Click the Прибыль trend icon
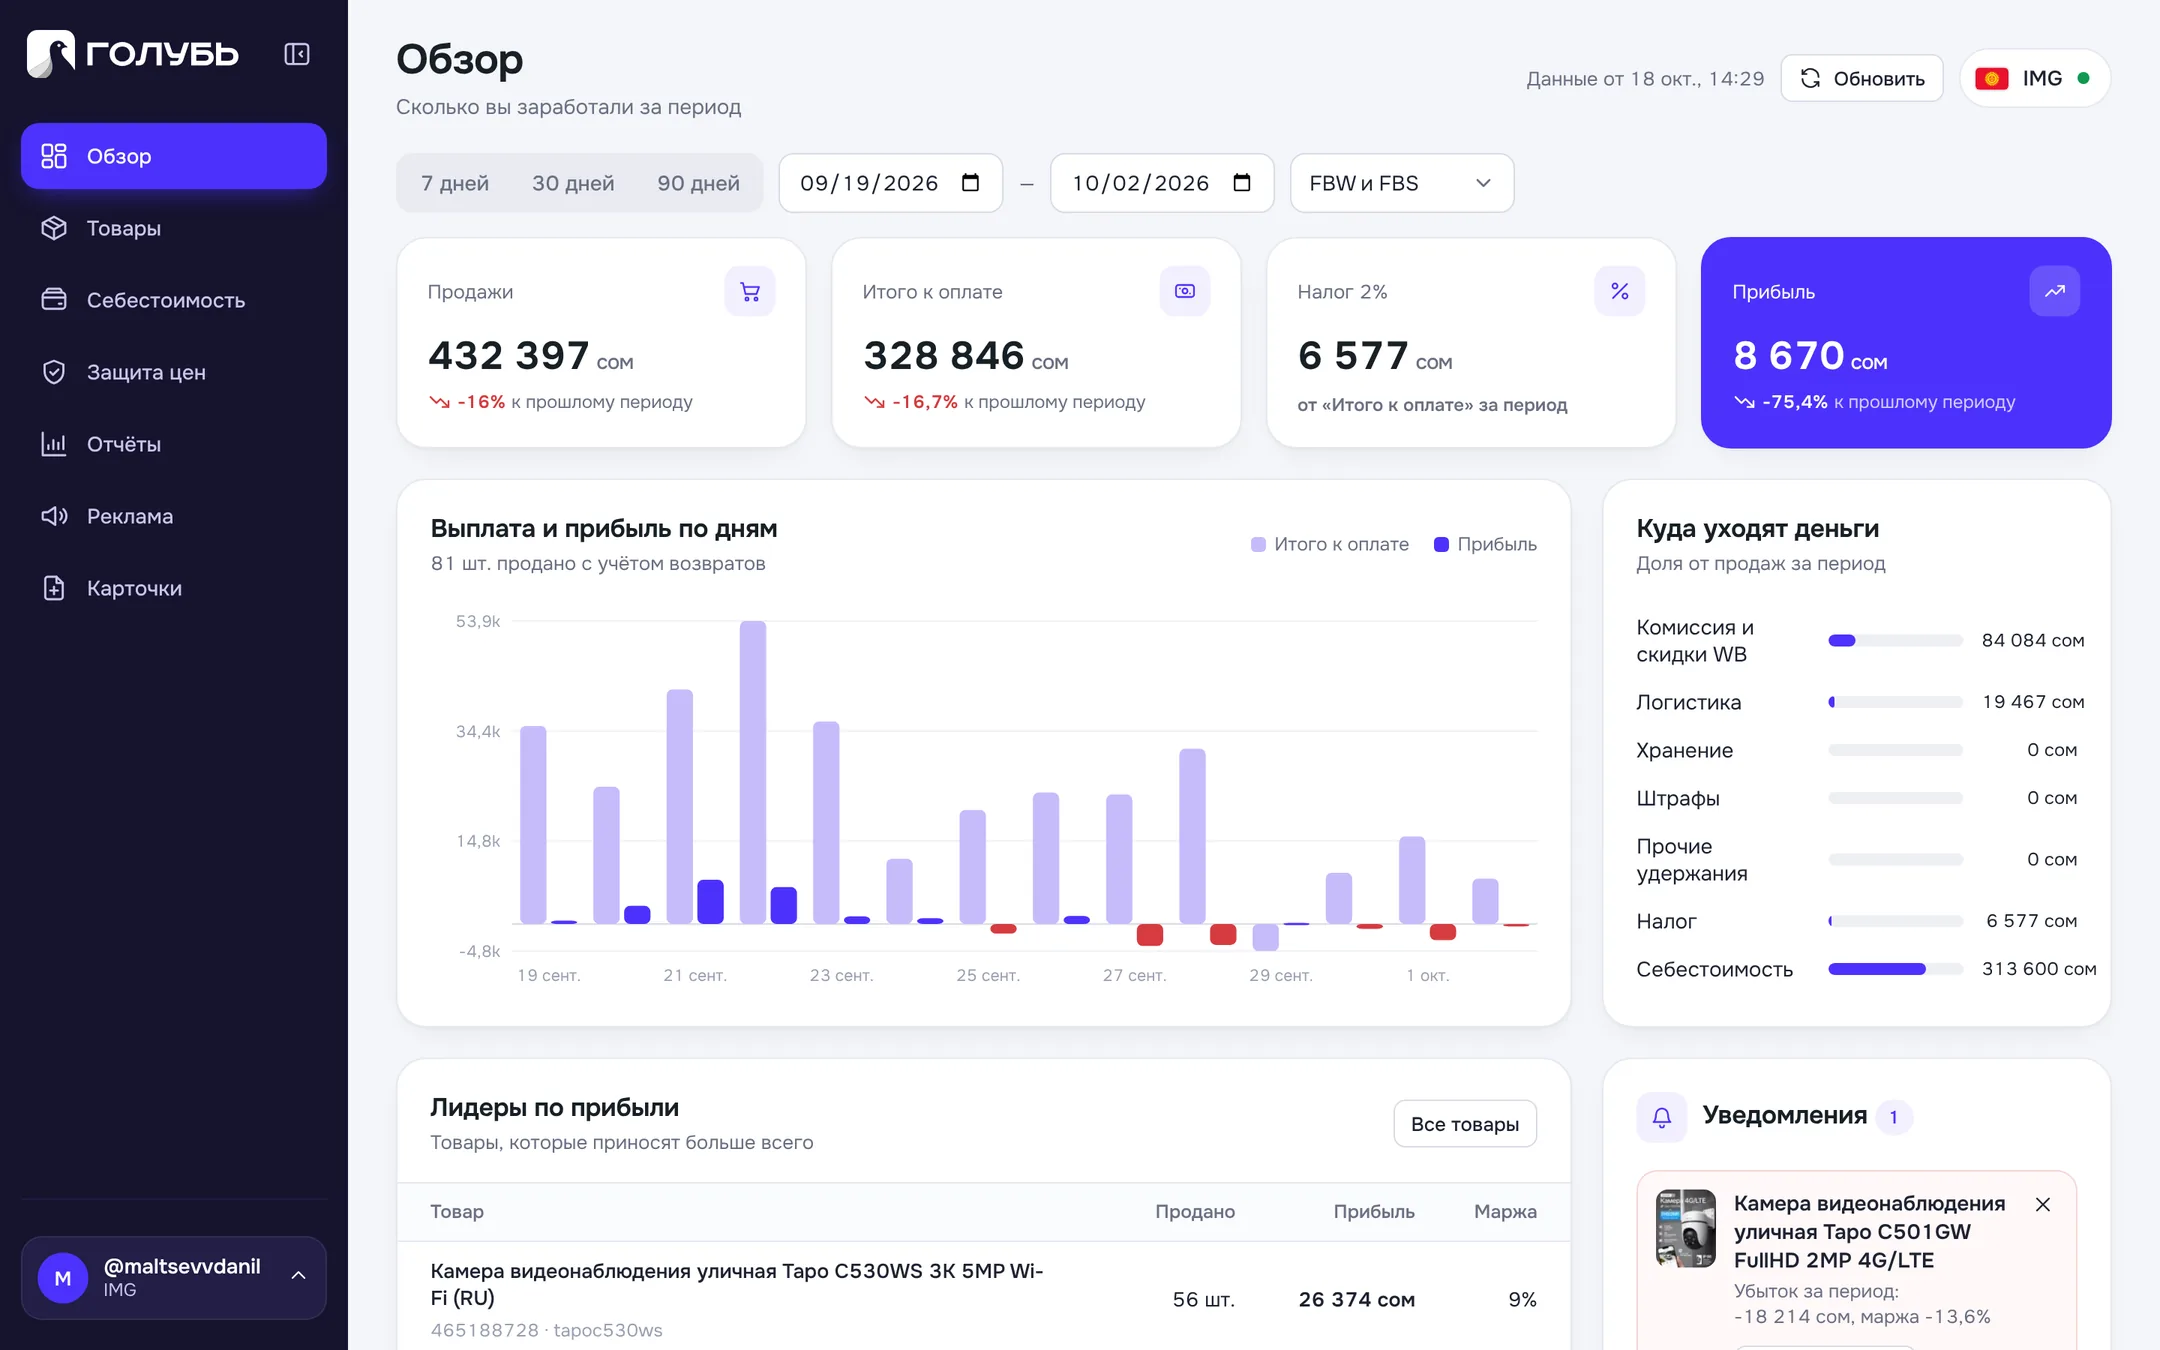This screenshot has height=1350, width=2160. (x=2055, y=291)
